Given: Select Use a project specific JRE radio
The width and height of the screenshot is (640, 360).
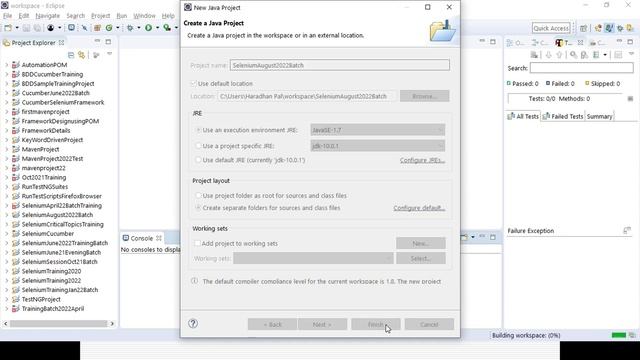Looking at the screenshot, I should pyautogui.click(x=198, y=146).
